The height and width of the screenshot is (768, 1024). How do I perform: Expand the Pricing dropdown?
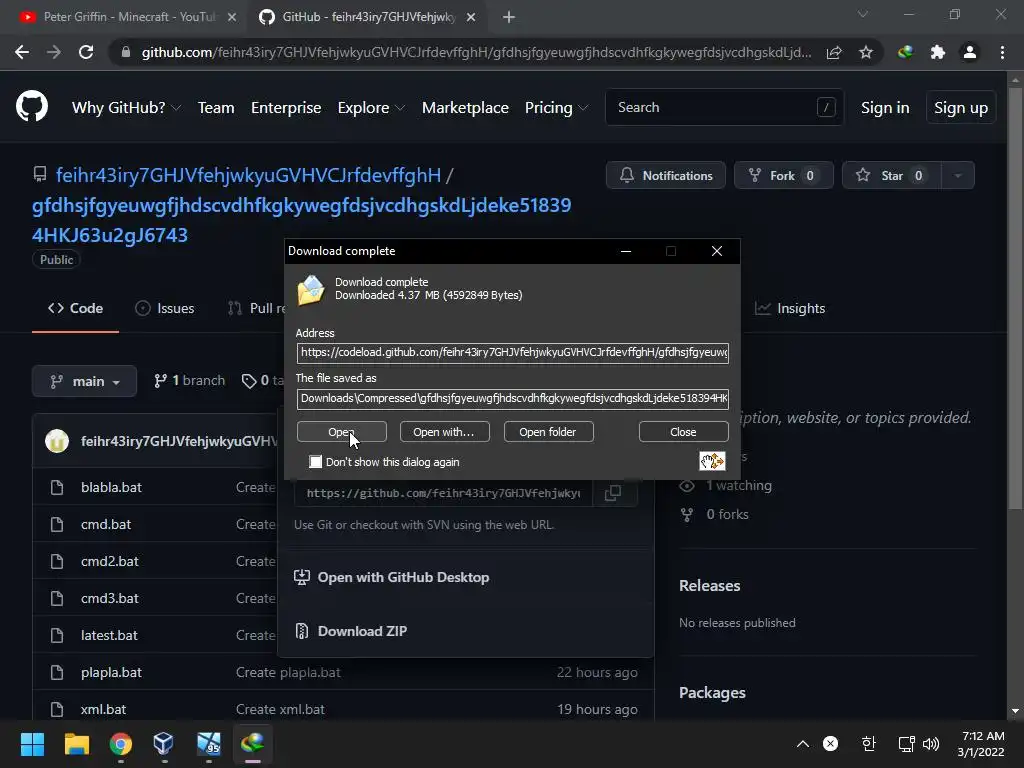point(556,108)
